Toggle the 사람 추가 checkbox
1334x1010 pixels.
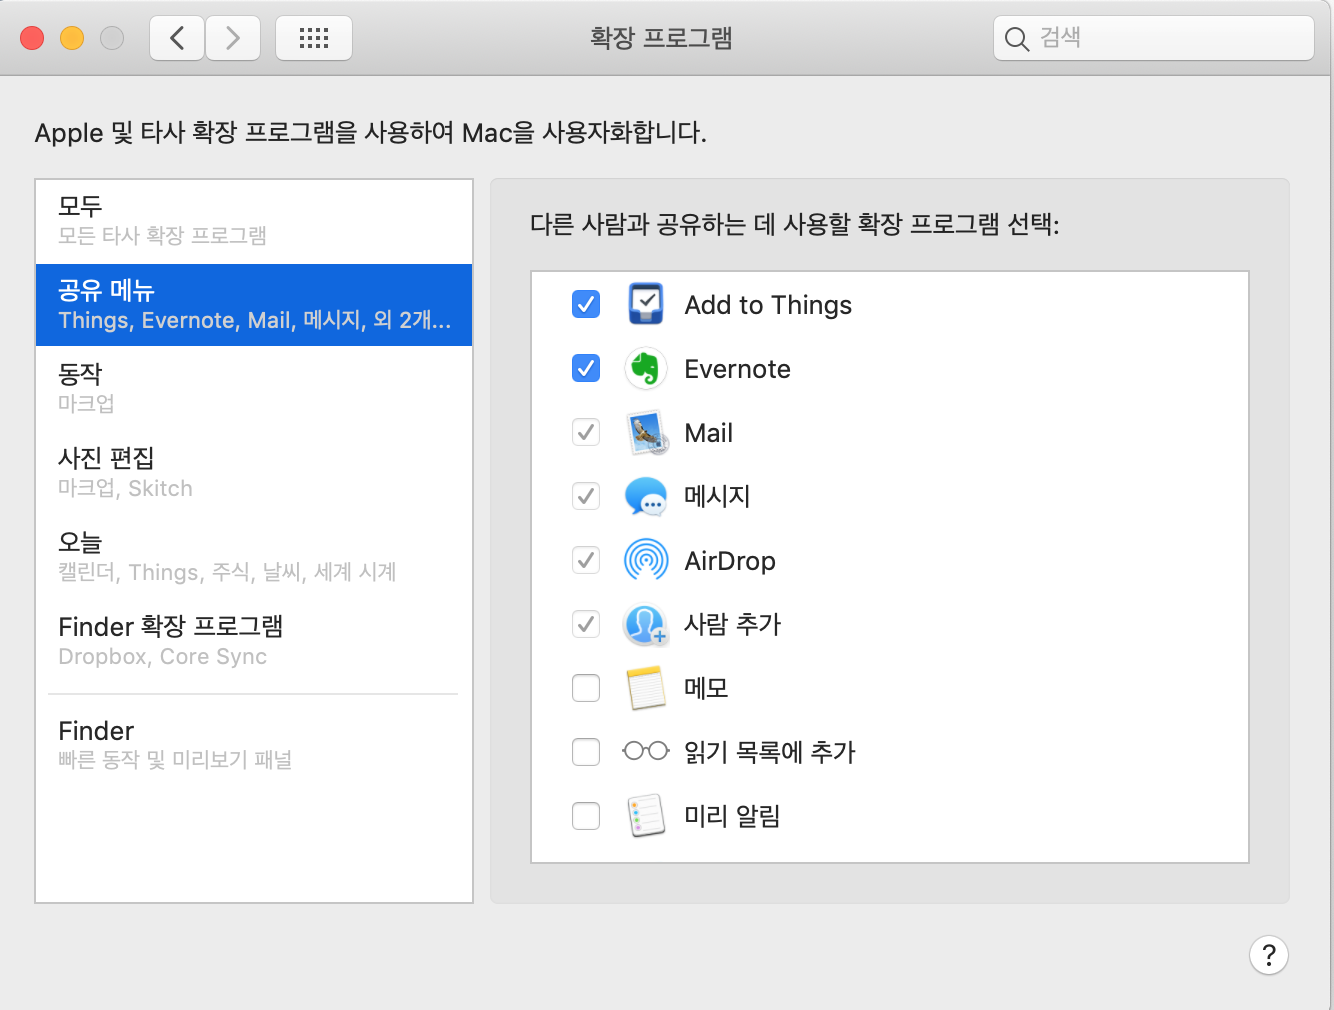pos(586,624)
